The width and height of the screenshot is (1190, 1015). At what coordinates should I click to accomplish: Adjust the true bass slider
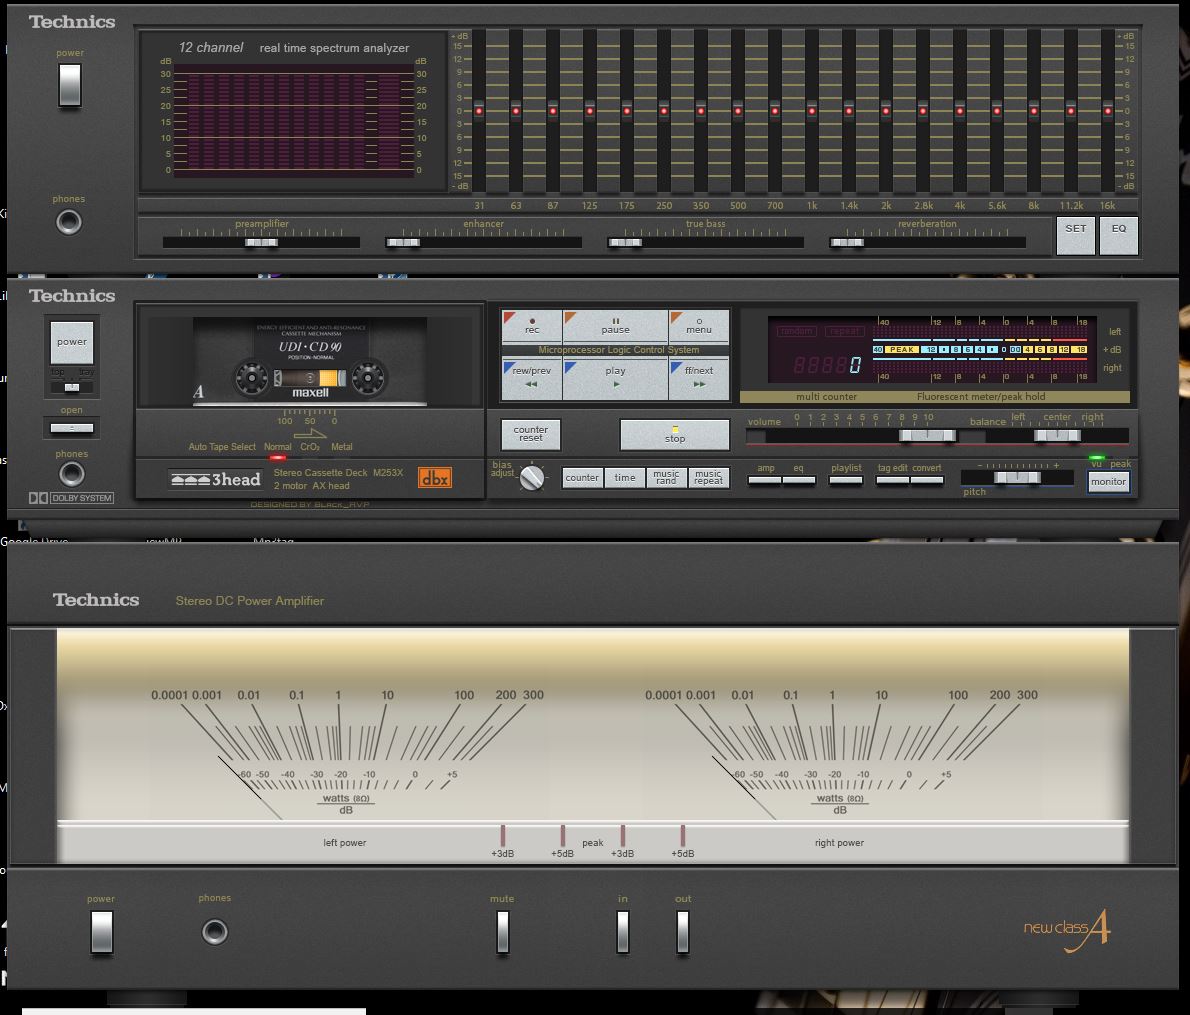click(625, 242)
